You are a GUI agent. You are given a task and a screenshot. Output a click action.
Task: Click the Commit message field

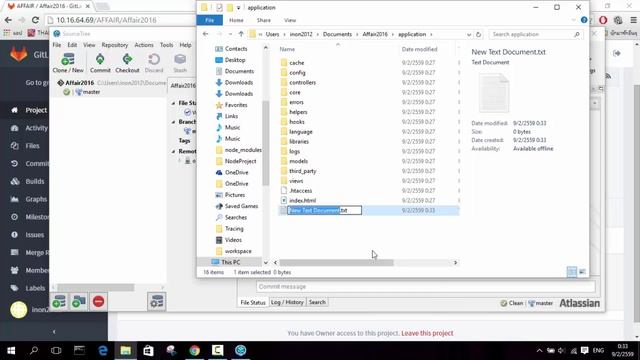425,287
